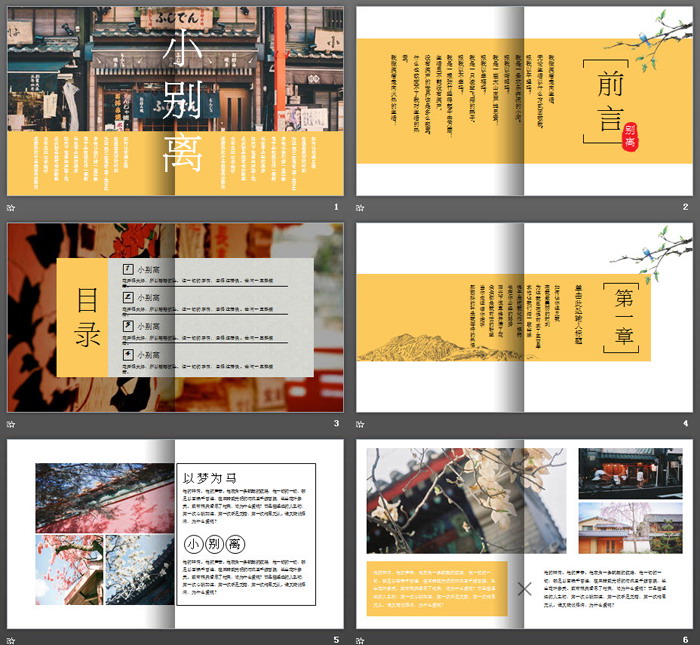Select the 小别离 cover slide thumbnail
The image size is (700, 645).
click(x=175, y=100)
